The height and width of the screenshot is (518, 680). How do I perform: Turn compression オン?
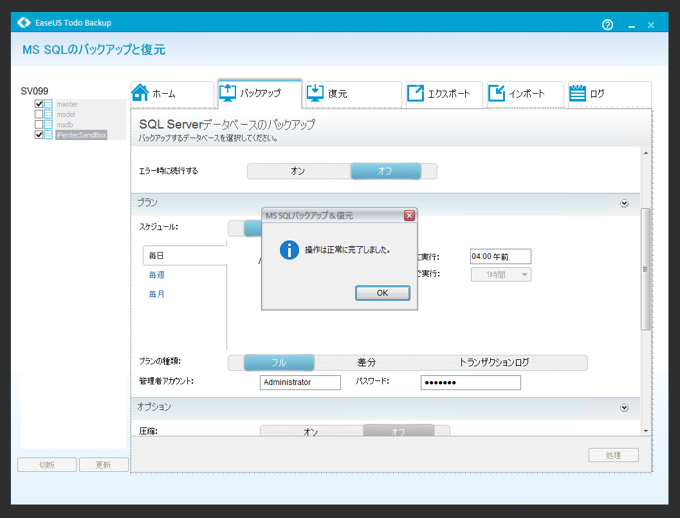pos(311,431)
